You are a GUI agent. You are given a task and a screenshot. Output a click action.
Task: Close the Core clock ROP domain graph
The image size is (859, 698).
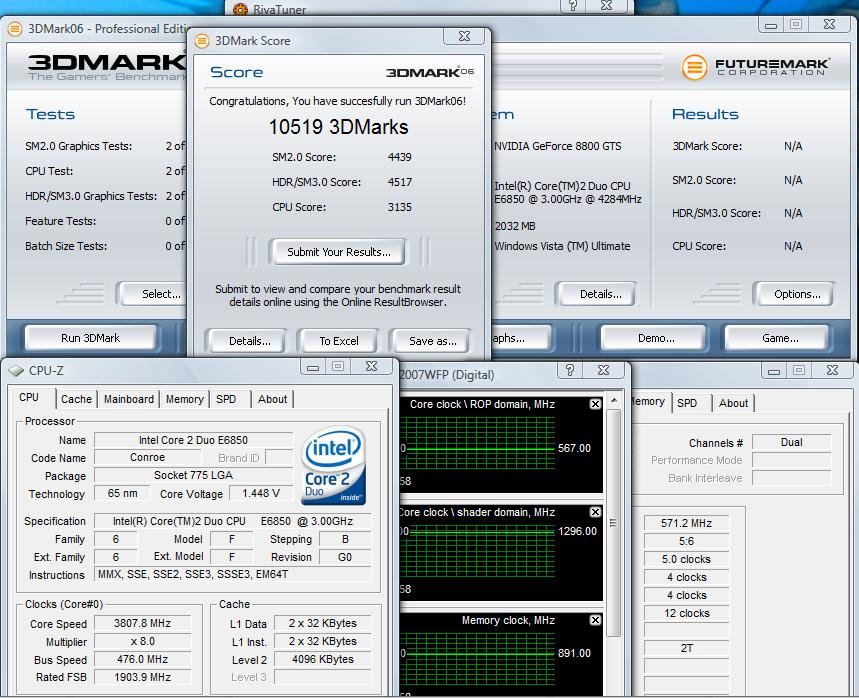[x=595, y=404]
